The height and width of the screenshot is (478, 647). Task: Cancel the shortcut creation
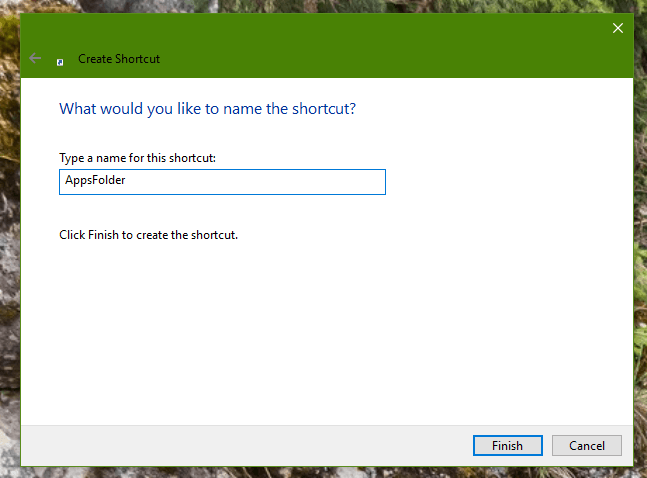pos(587,445)
